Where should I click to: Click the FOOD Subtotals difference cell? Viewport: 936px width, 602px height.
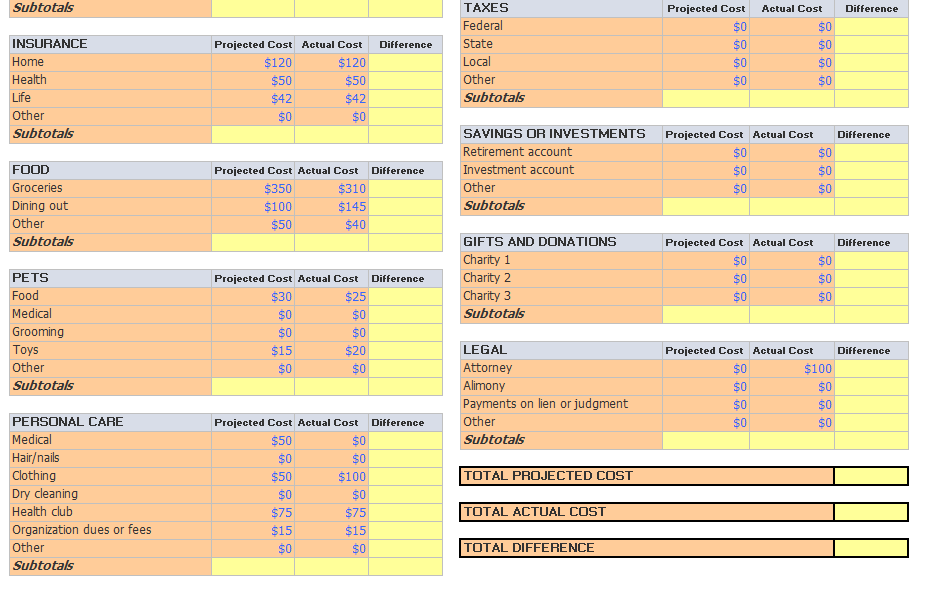[406, 242]
